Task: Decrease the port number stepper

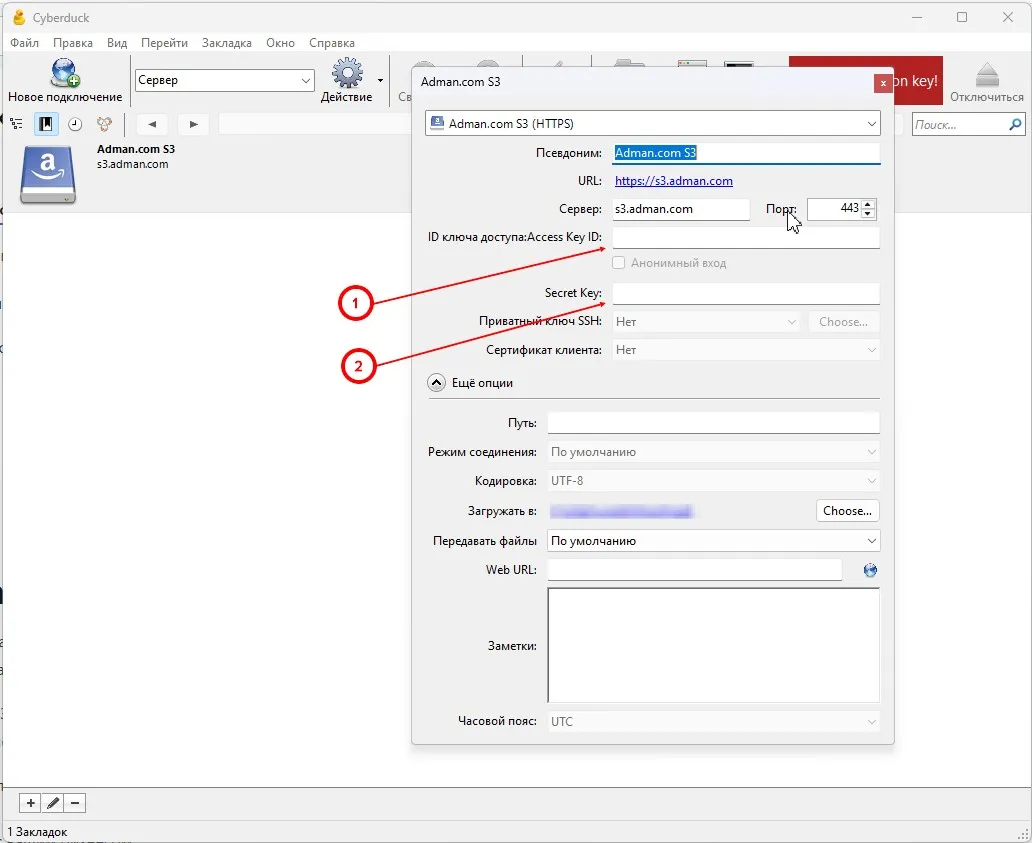Action: pyautogui.click(x=868, y=213)
